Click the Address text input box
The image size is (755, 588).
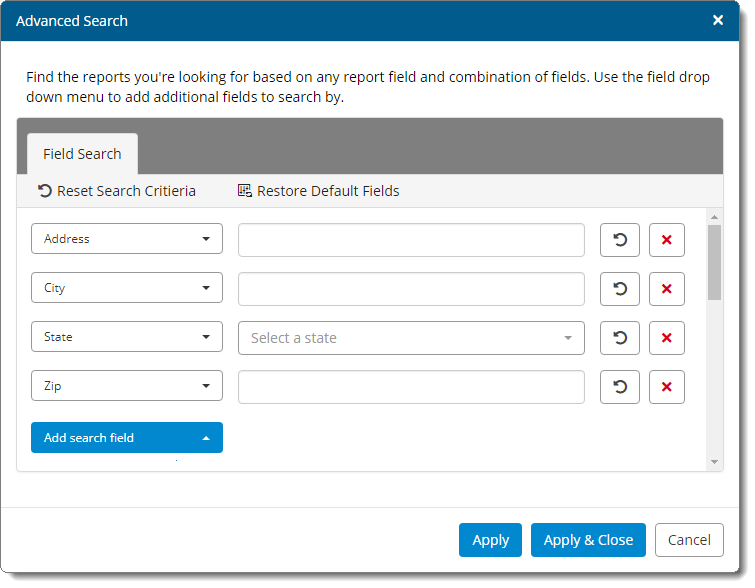click(x=411, y=240)
